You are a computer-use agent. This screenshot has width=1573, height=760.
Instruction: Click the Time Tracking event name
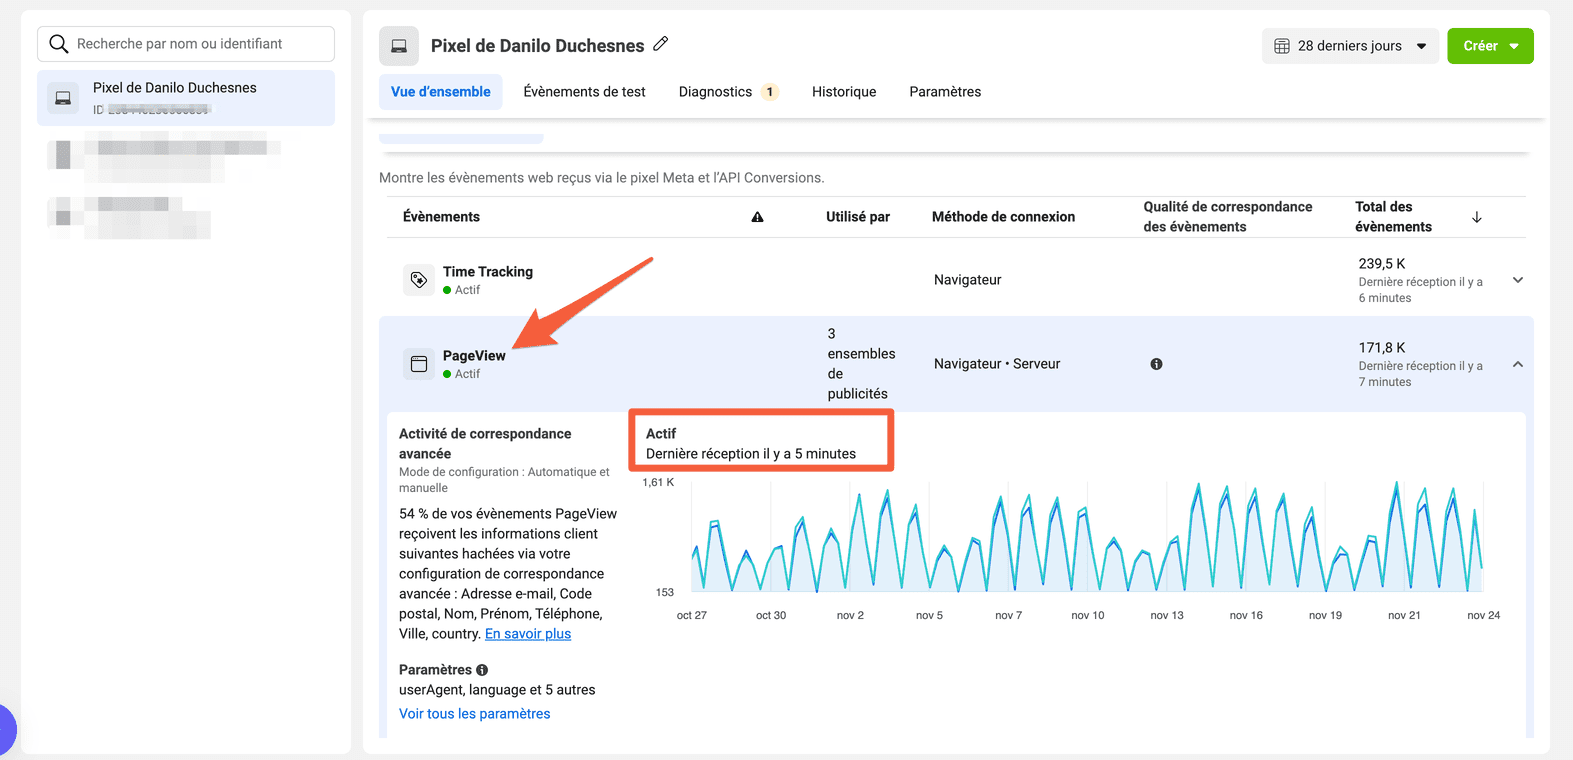[x=488, y=272]
